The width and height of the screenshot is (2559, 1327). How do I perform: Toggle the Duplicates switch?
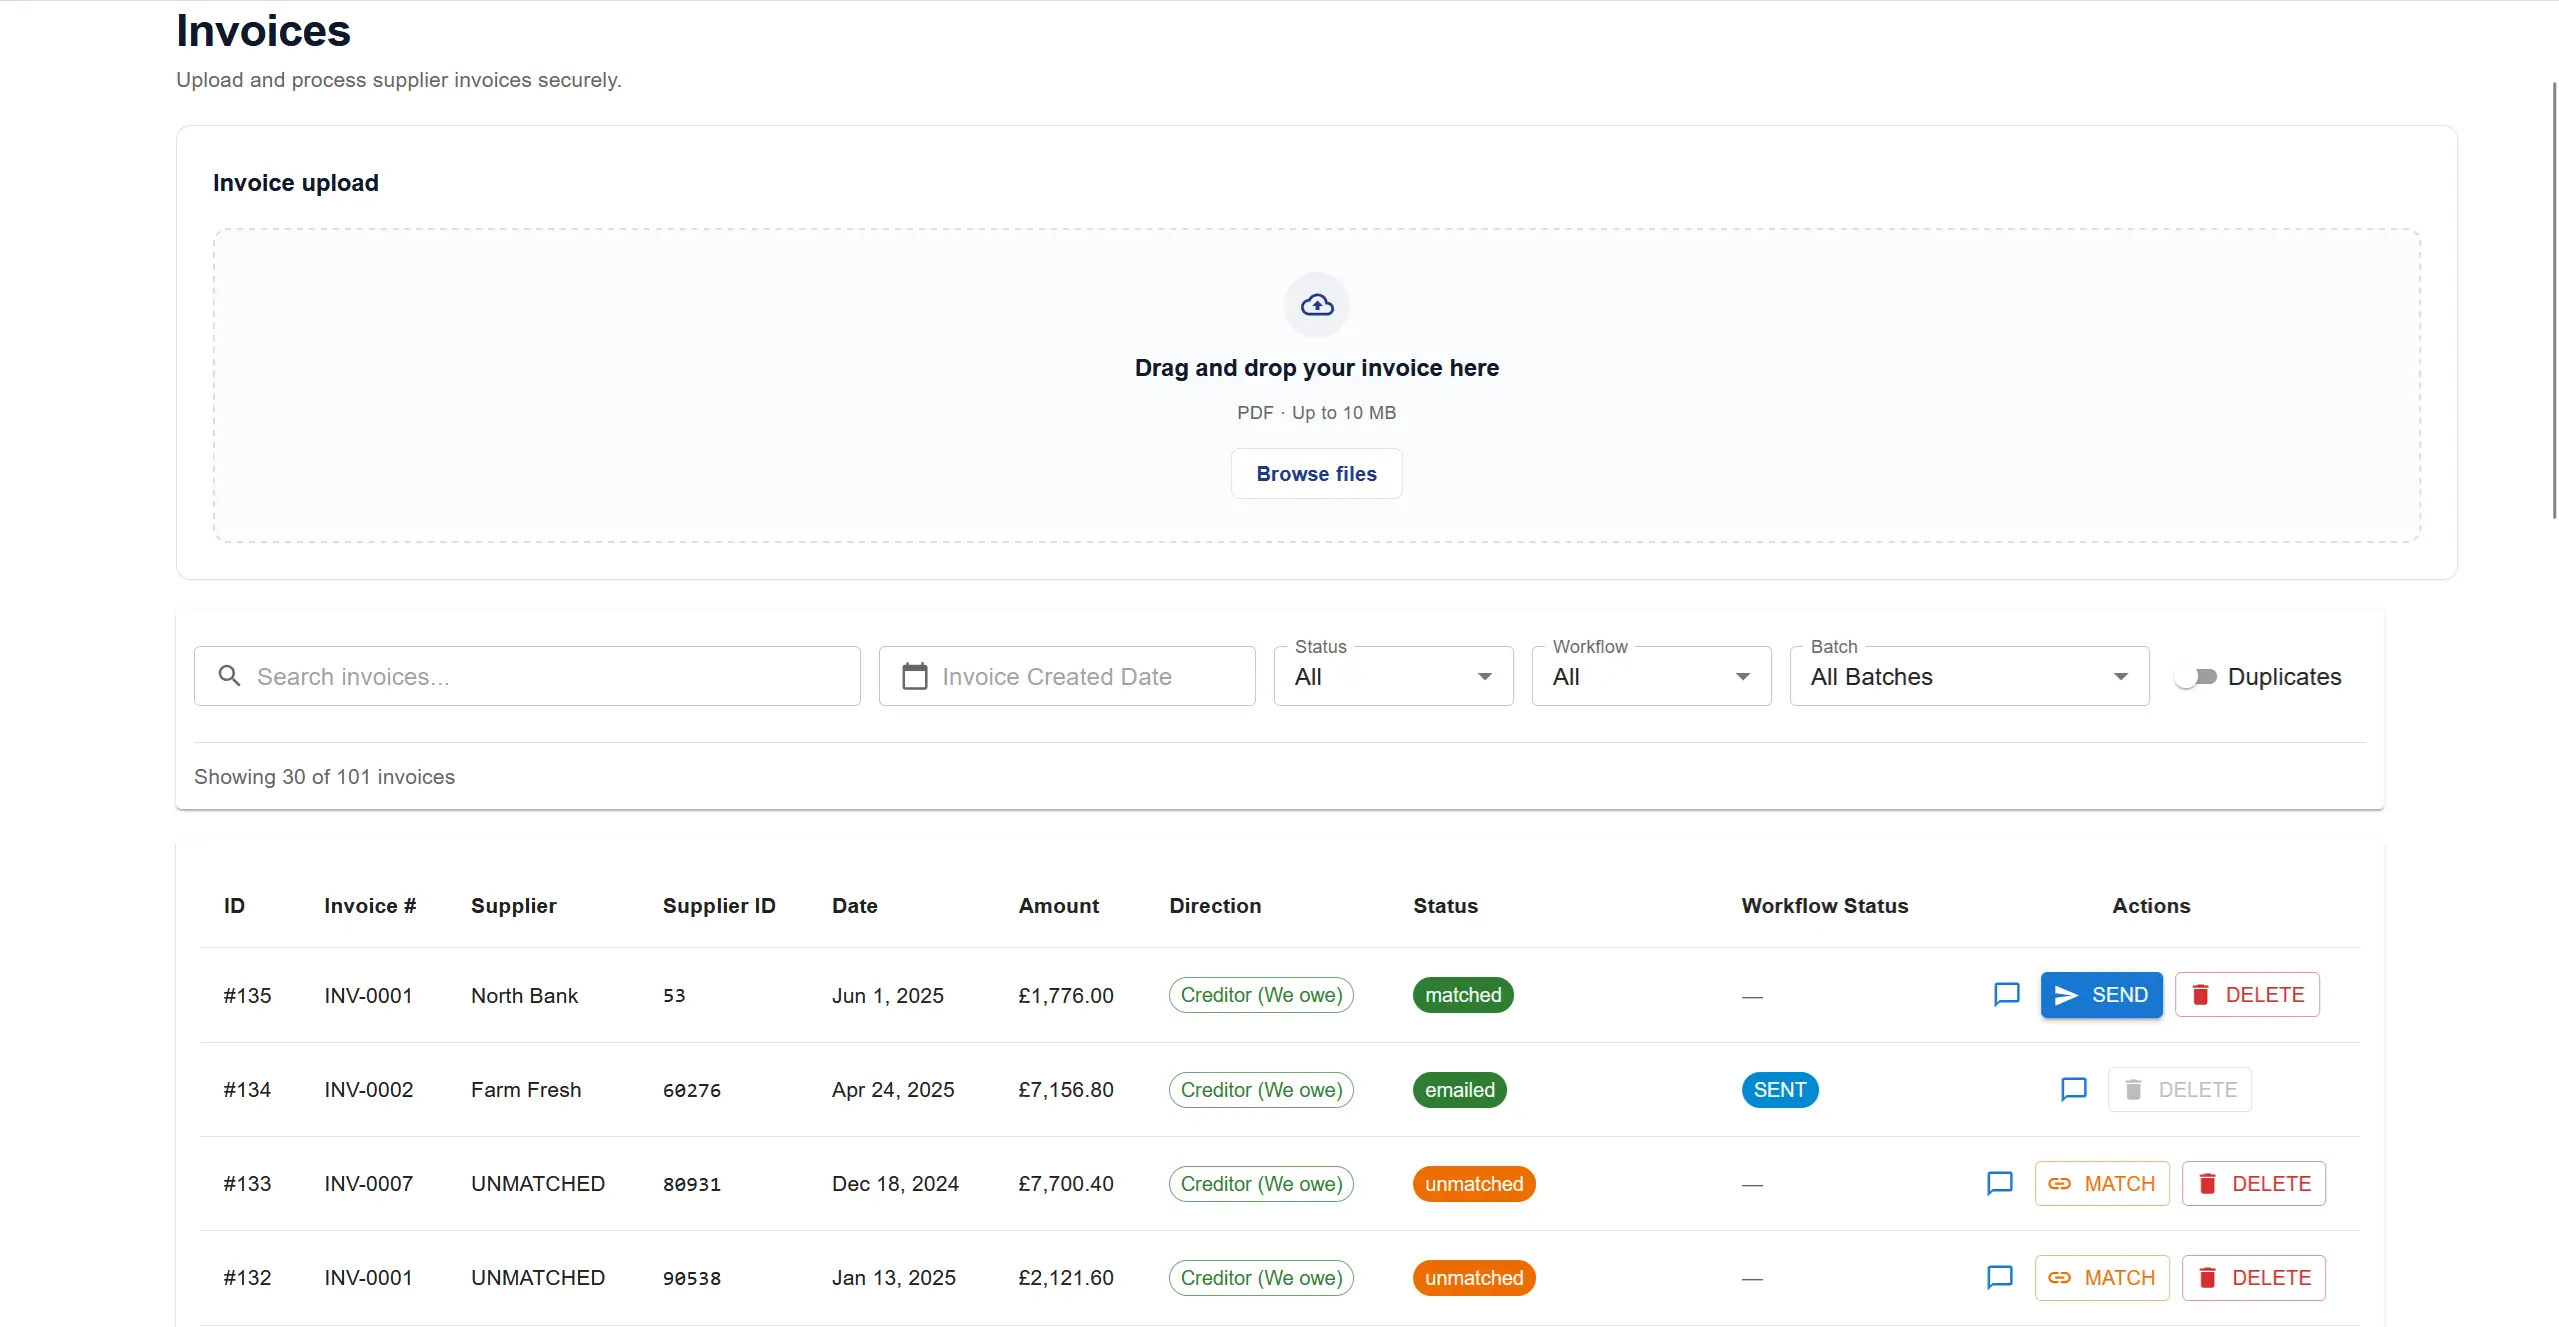[2195, 677]
